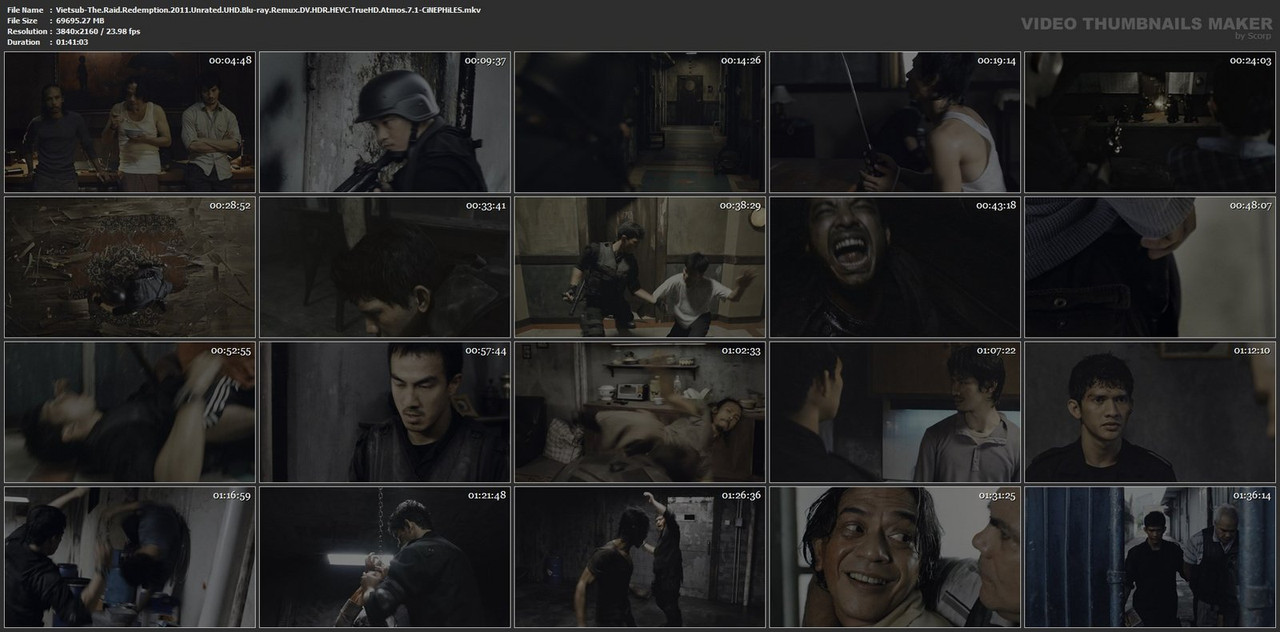Open the frame at 00:33:41
1280x632 pixels.
tap(385, 267)
